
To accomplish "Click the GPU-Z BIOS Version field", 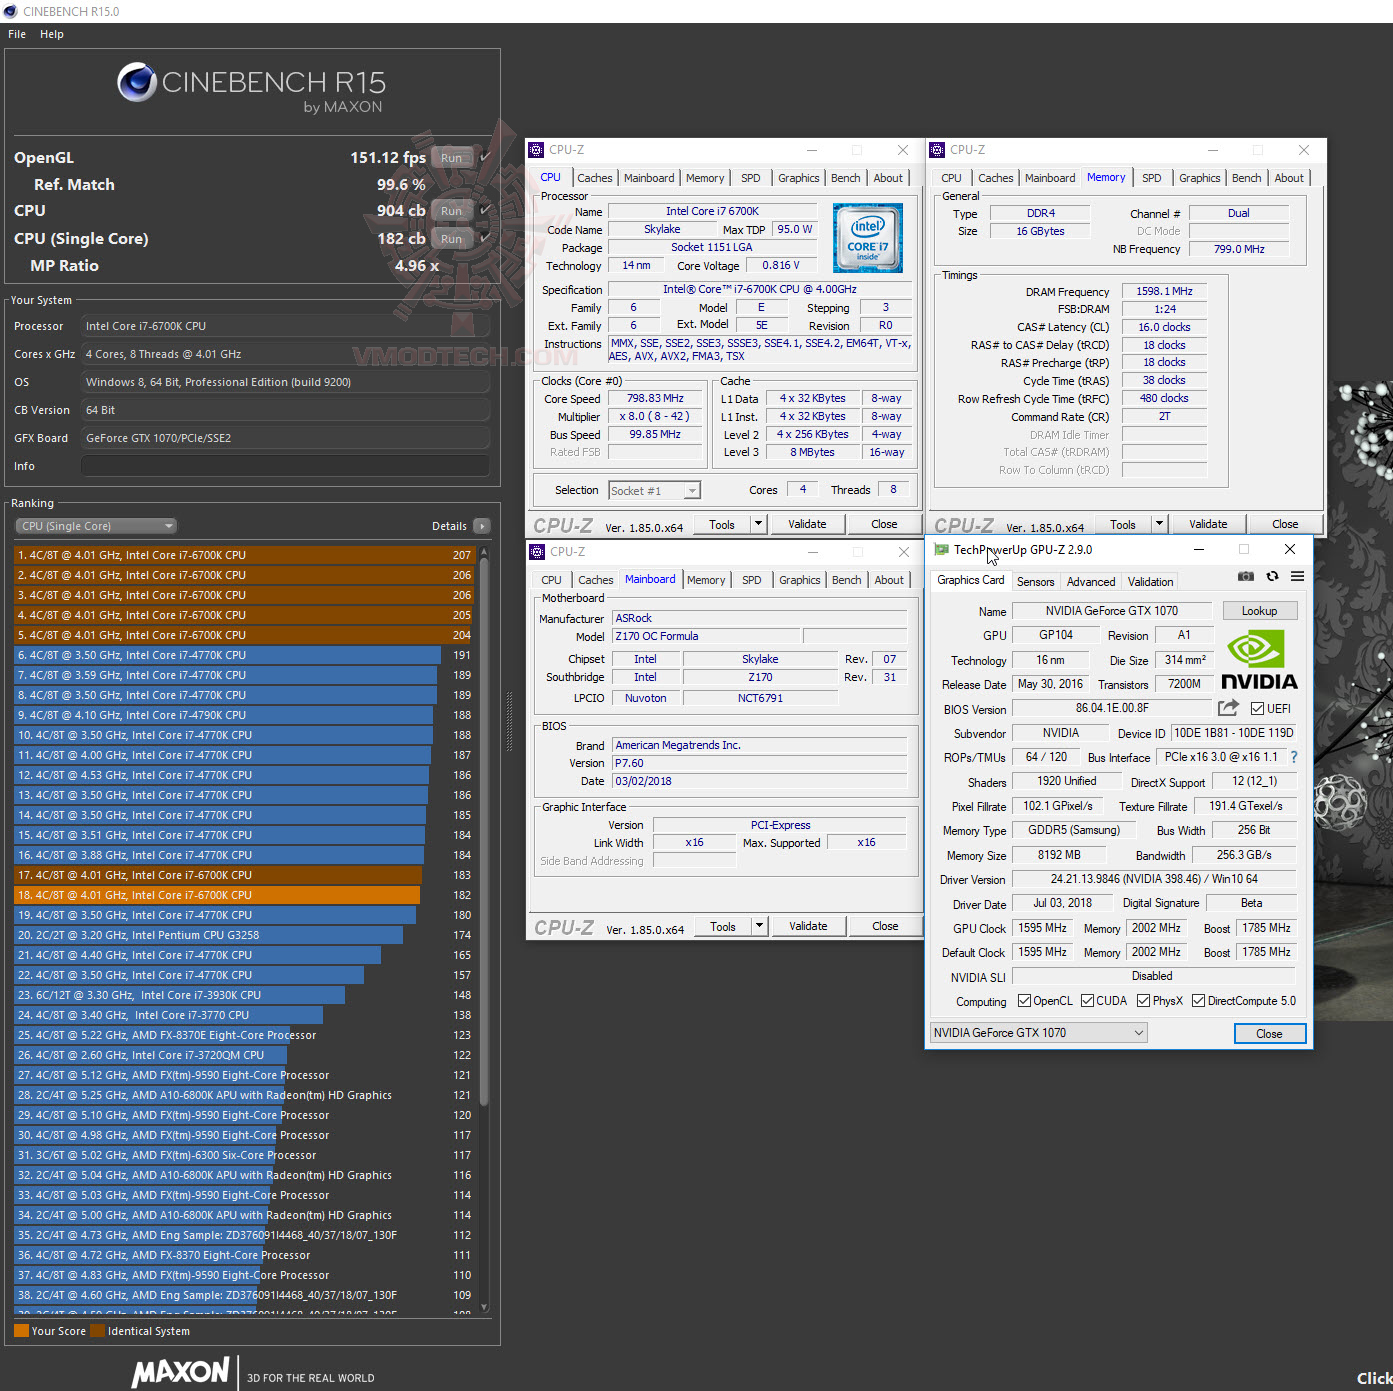I will [1112, 708].
